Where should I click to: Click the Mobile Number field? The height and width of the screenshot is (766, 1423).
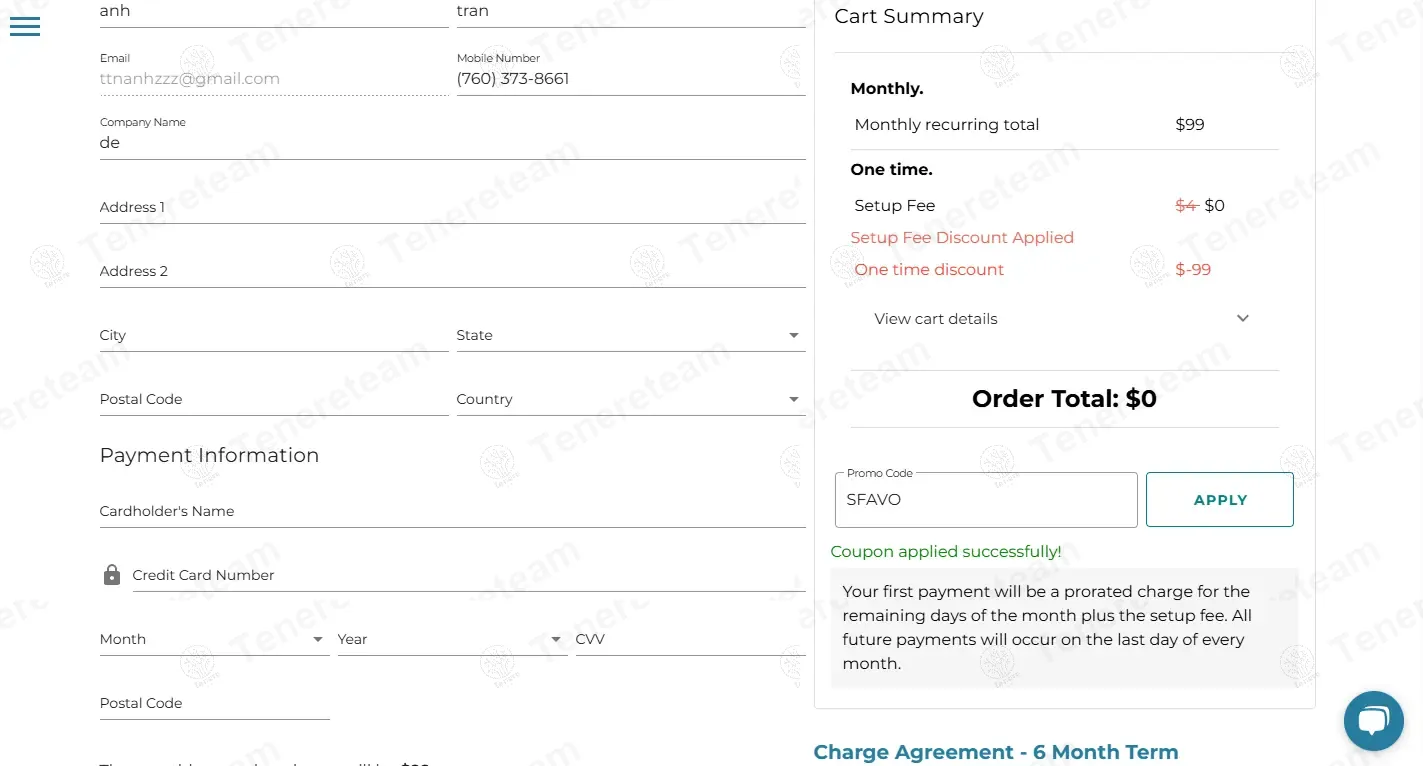click(x=630, y=79)
